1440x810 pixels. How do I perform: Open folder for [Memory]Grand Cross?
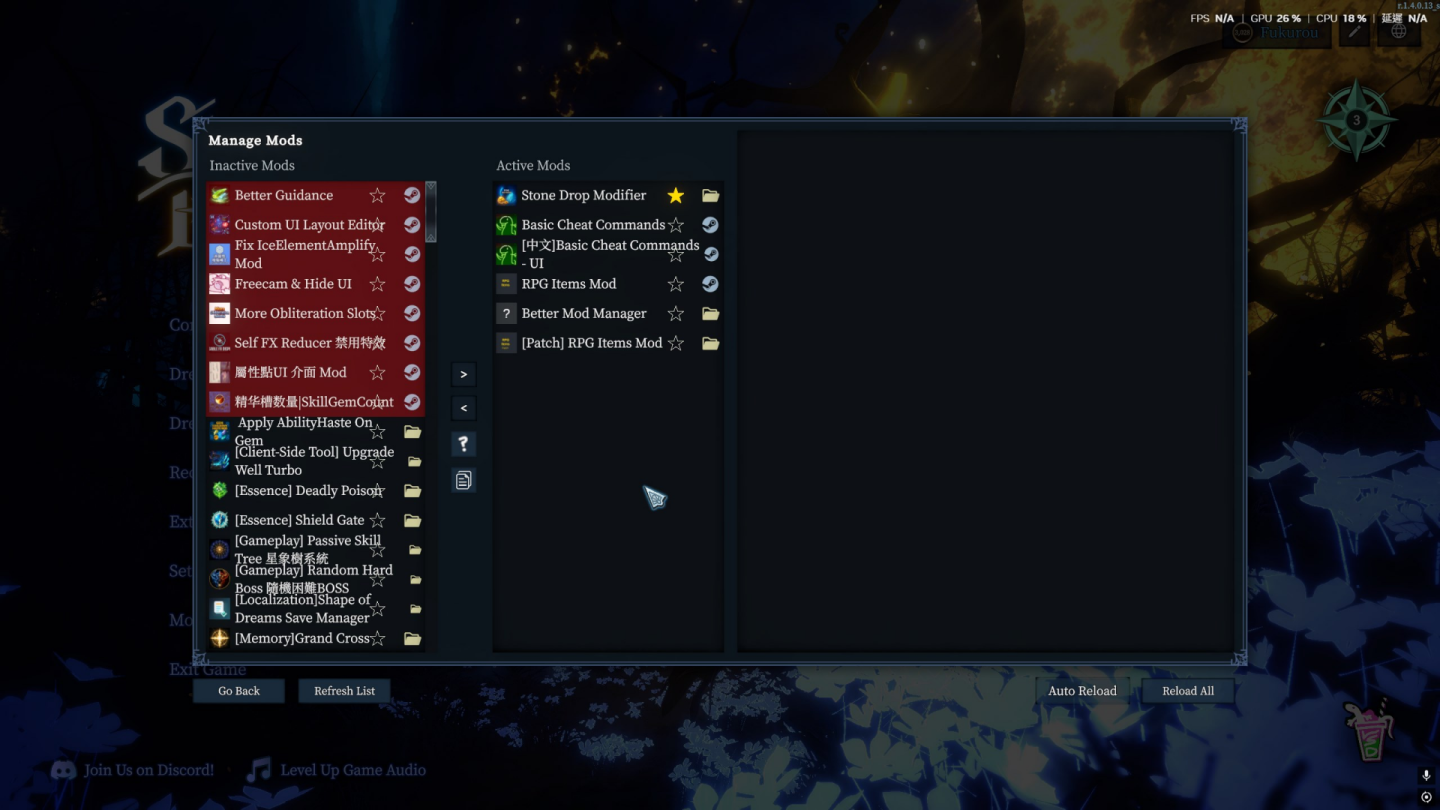(412, 638)
